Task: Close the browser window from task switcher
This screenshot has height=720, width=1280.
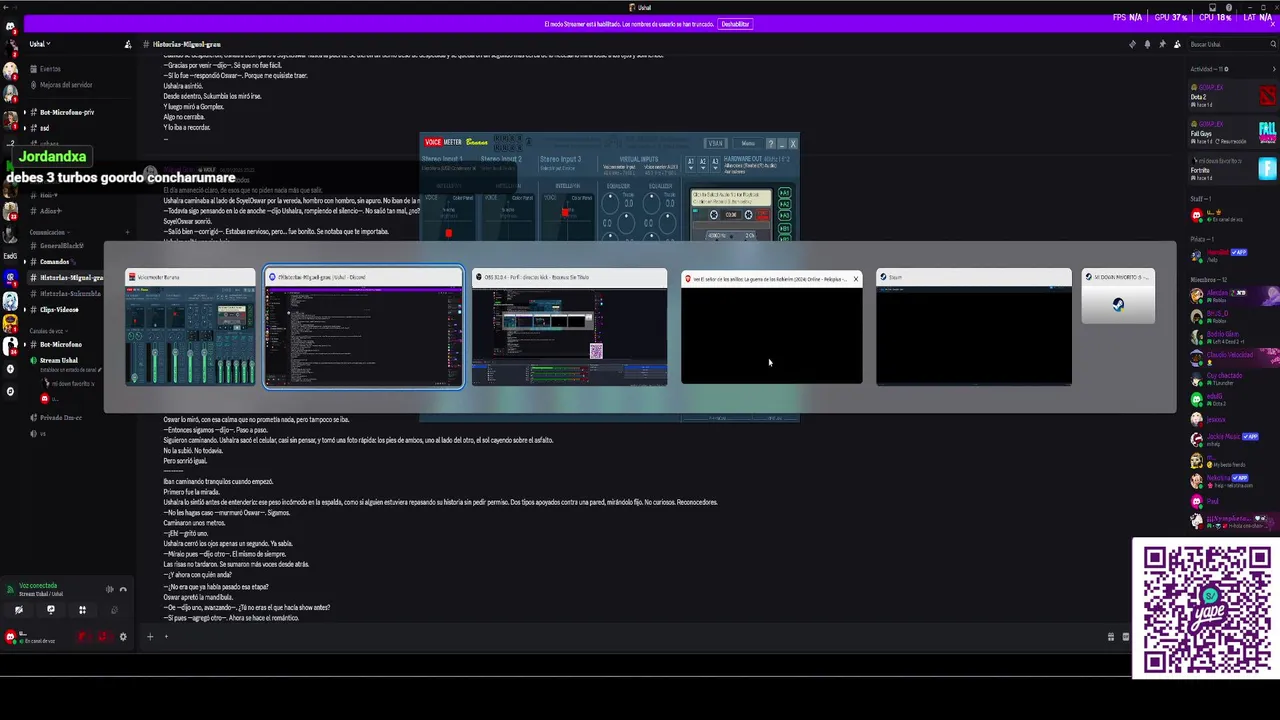Action: pos(855,279)
